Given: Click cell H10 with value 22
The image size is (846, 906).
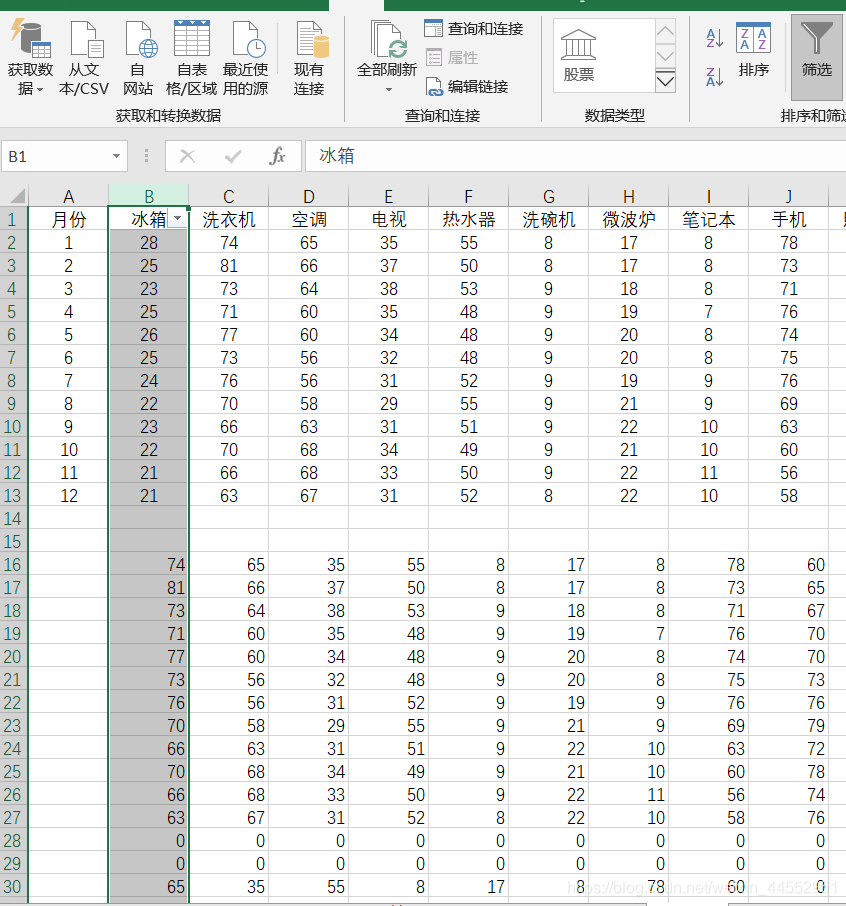Looking at the screenshot, I should [x=629, y=426].
